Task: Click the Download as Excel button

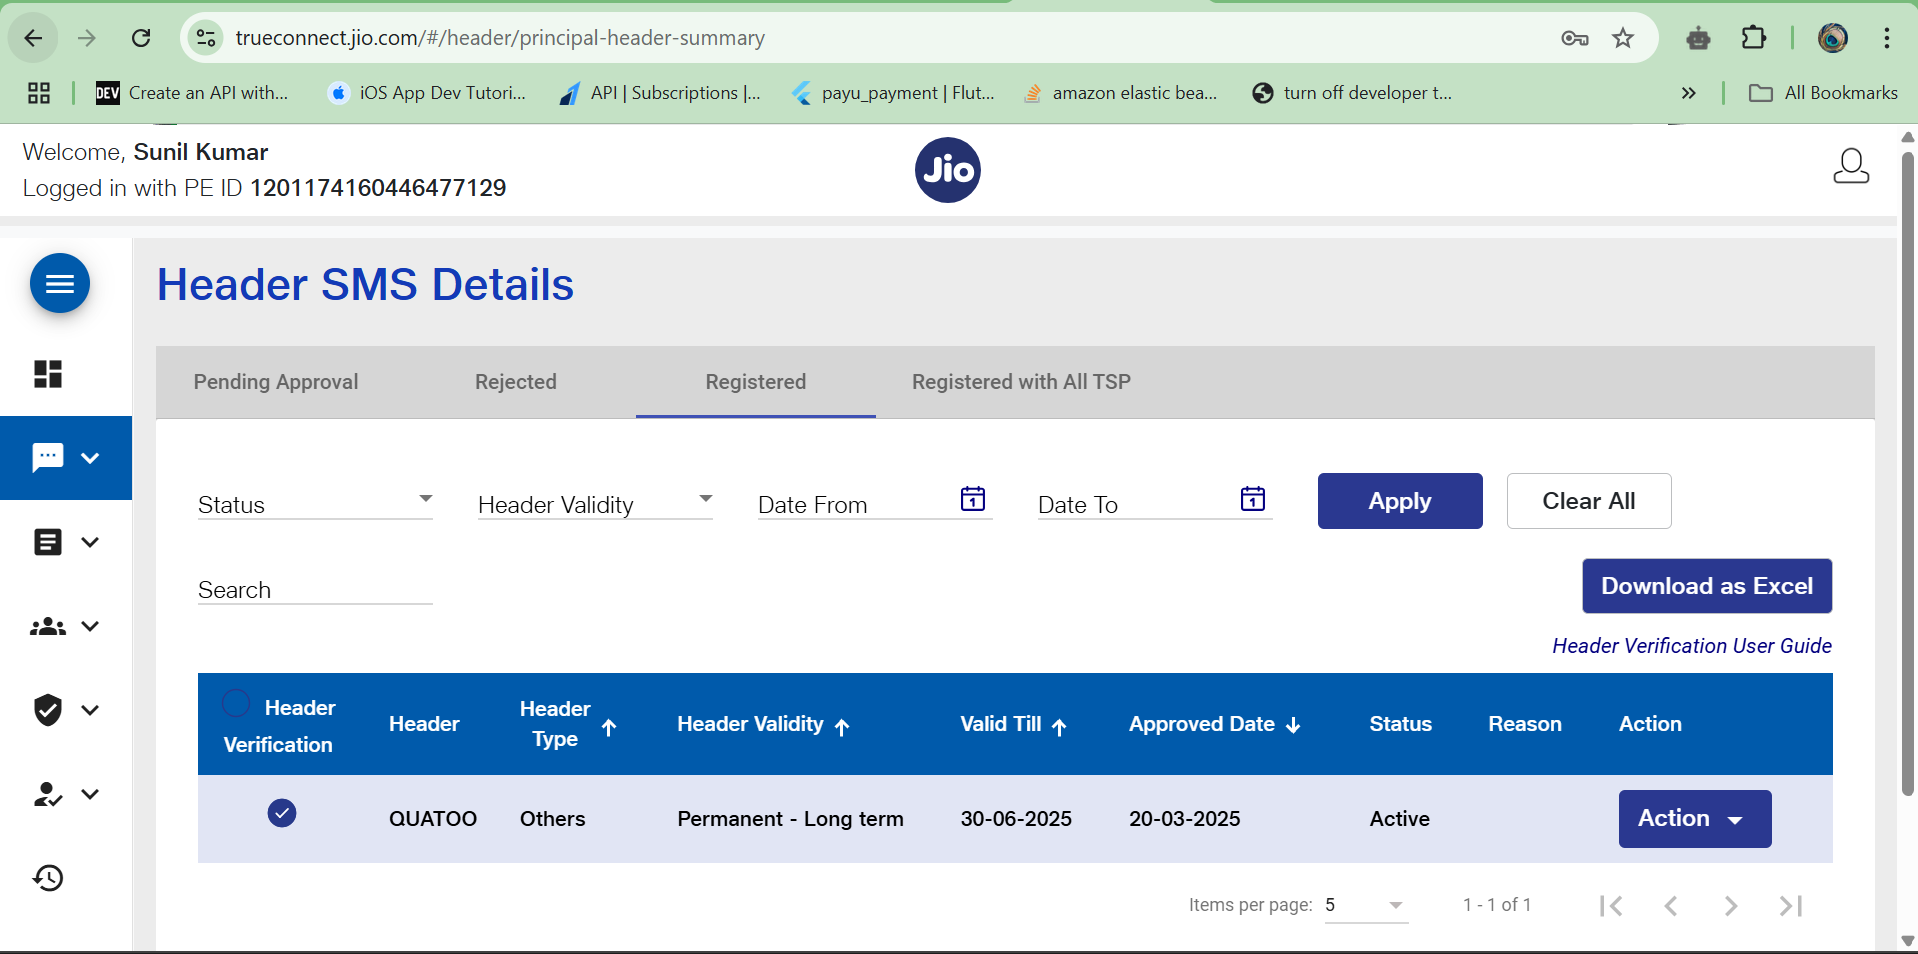Action: tap(1706, 586)
